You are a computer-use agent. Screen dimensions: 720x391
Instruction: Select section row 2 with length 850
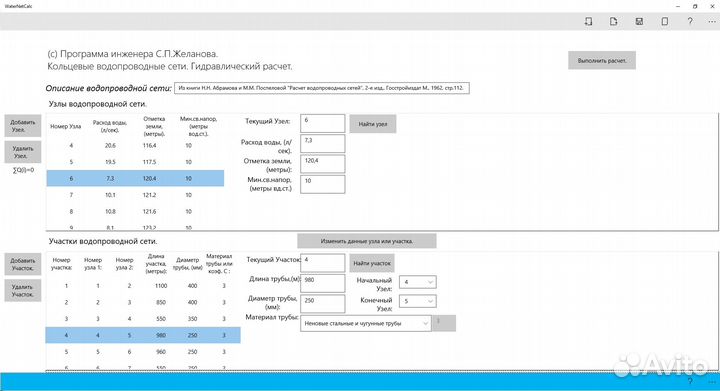point(143,302)
